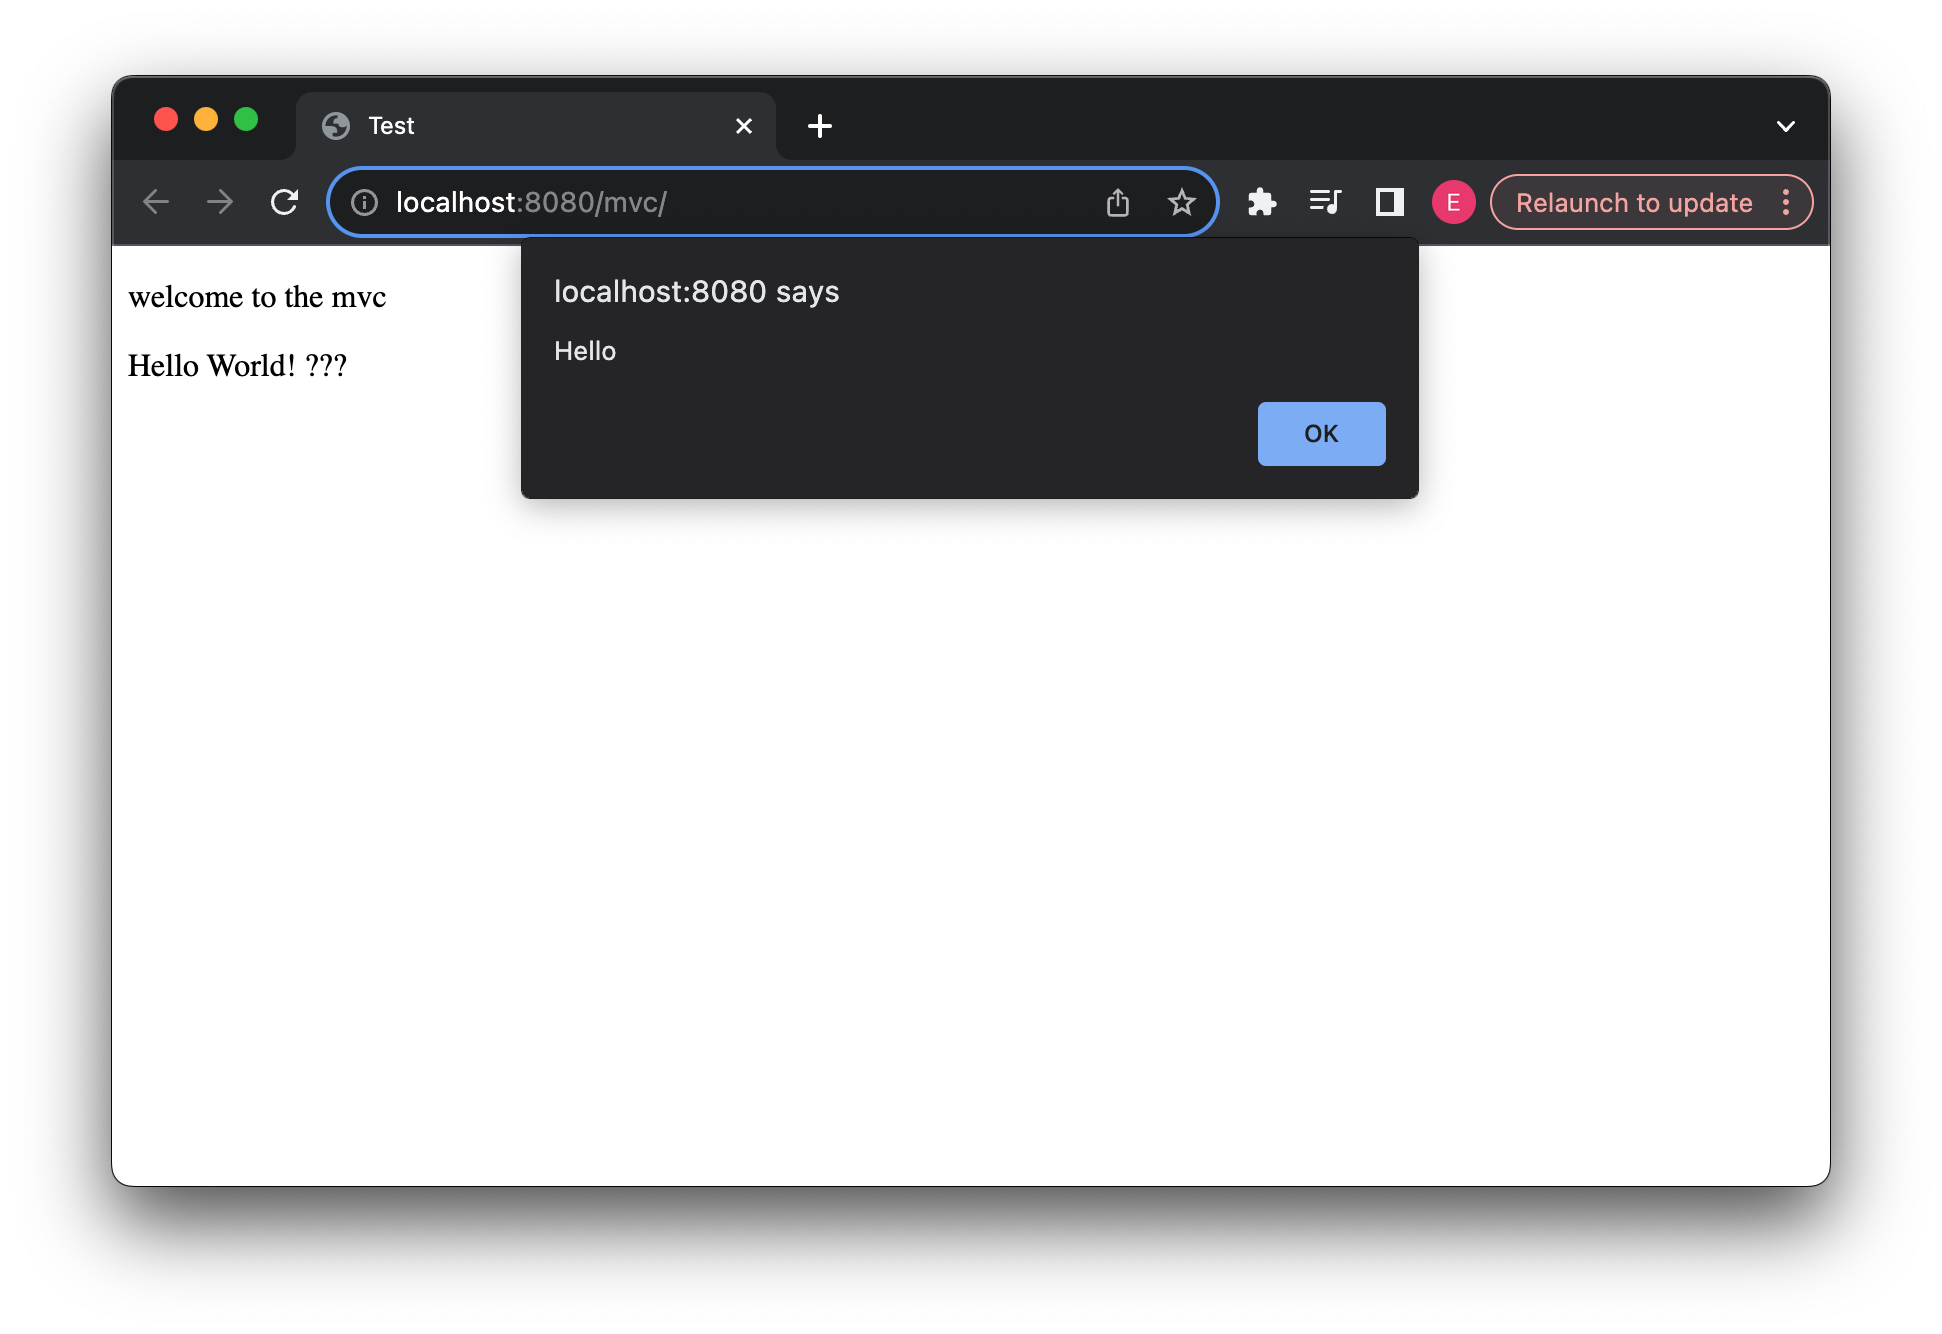Open the extensions puzzle-piece menu

coord(1262,201)
